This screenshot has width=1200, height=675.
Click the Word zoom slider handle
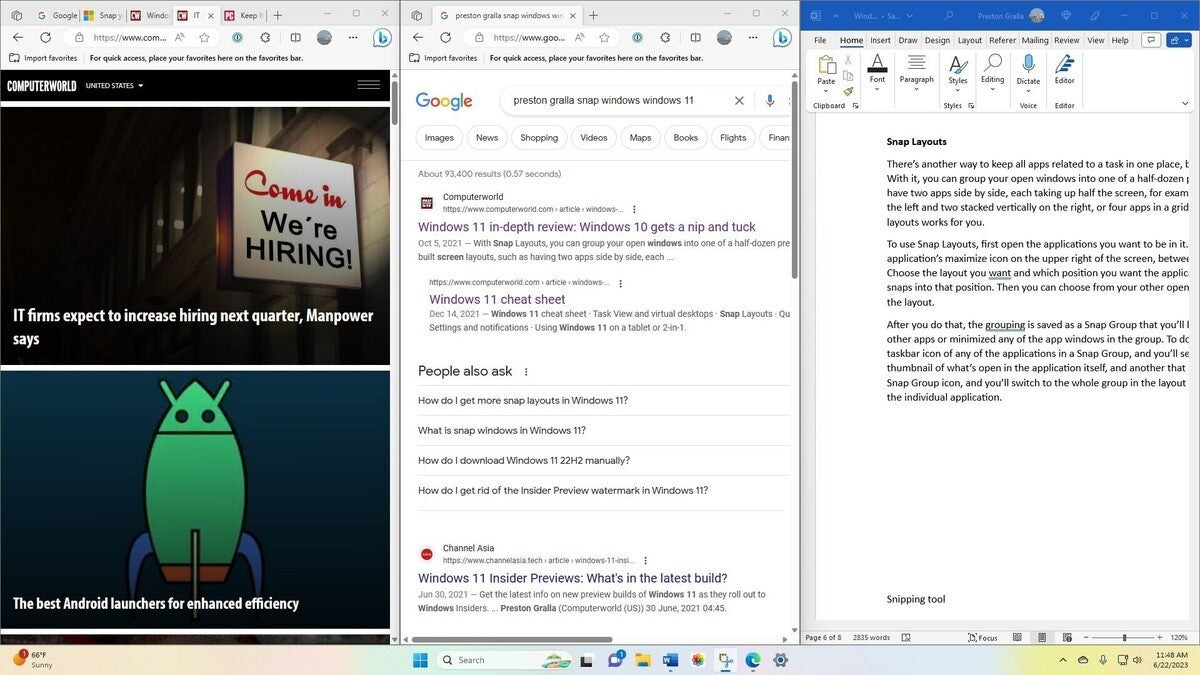(1124, 637)
